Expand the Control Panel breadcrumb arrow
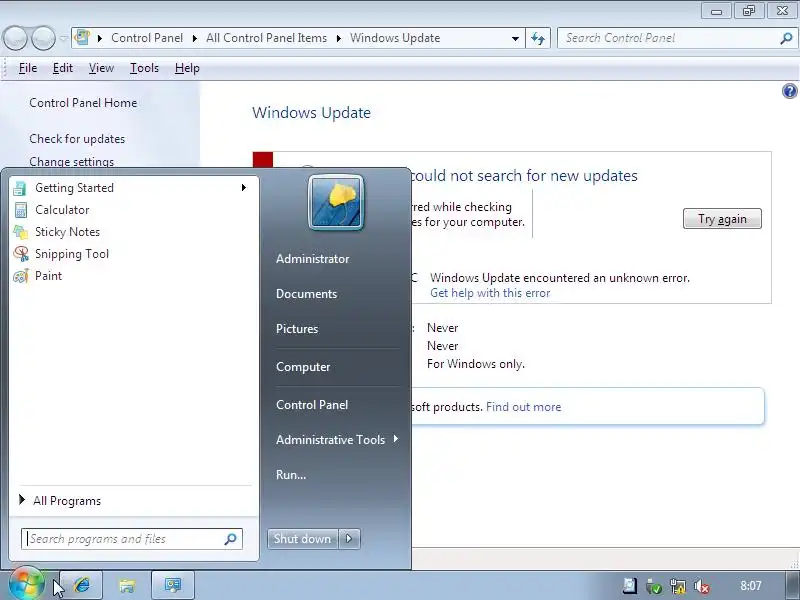 (x=194, y=38)
